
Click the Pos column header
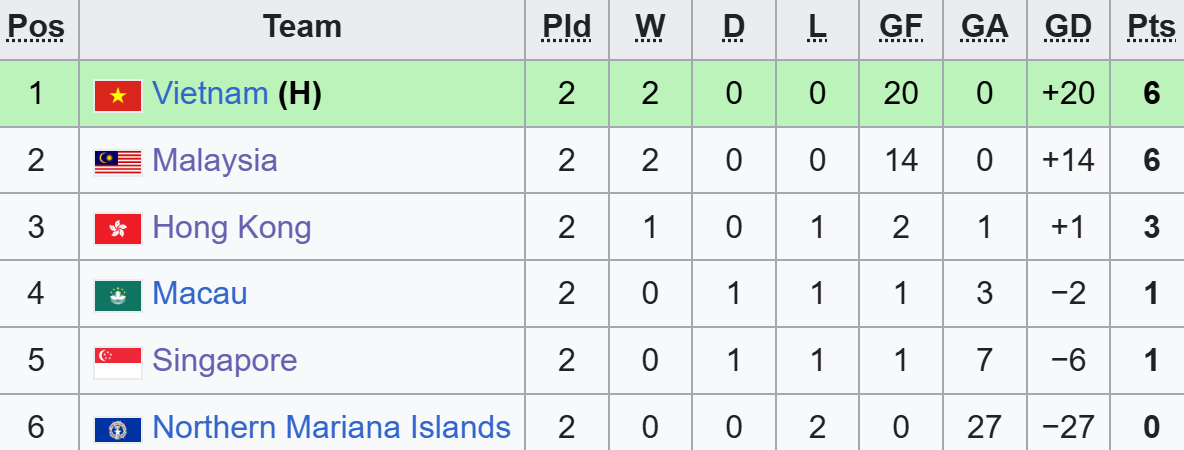click(36, 27)
